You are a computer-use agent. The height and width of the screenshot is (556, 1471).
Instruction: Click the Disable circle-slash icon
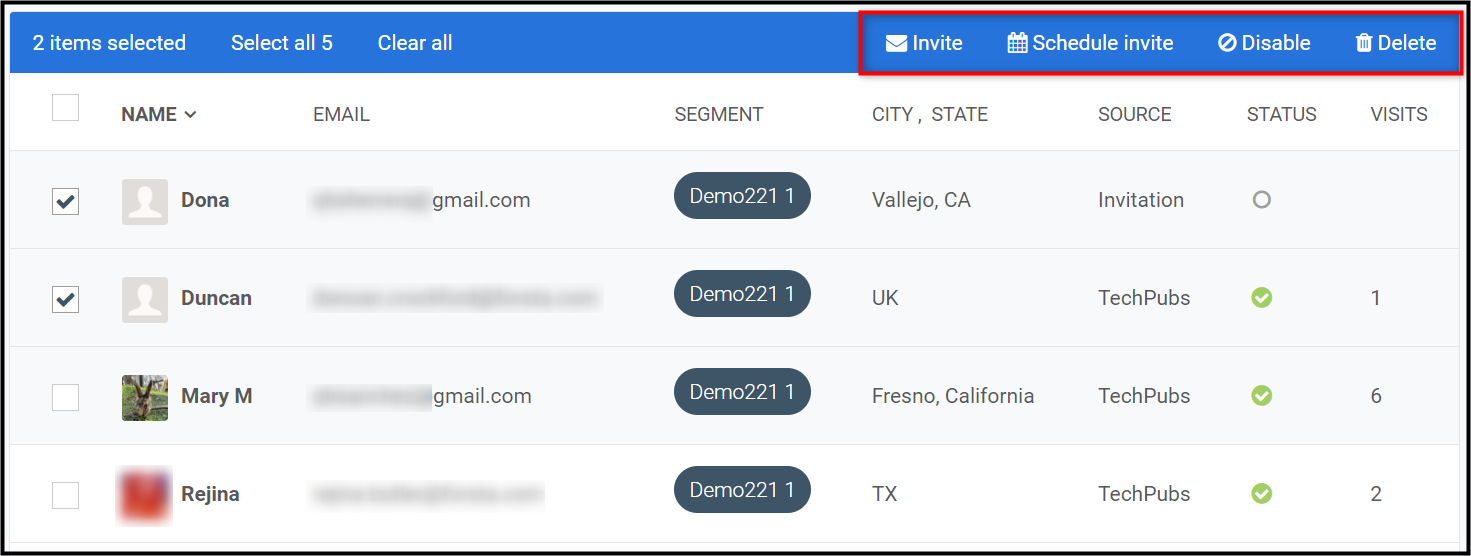(1227, 43)
